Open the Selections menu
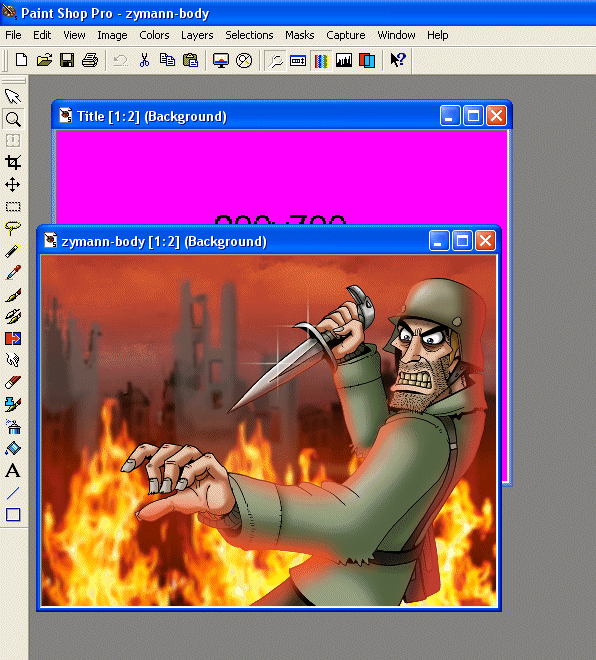Image resolution: width=596 pixels, height=660 pixels. [249, 35]
